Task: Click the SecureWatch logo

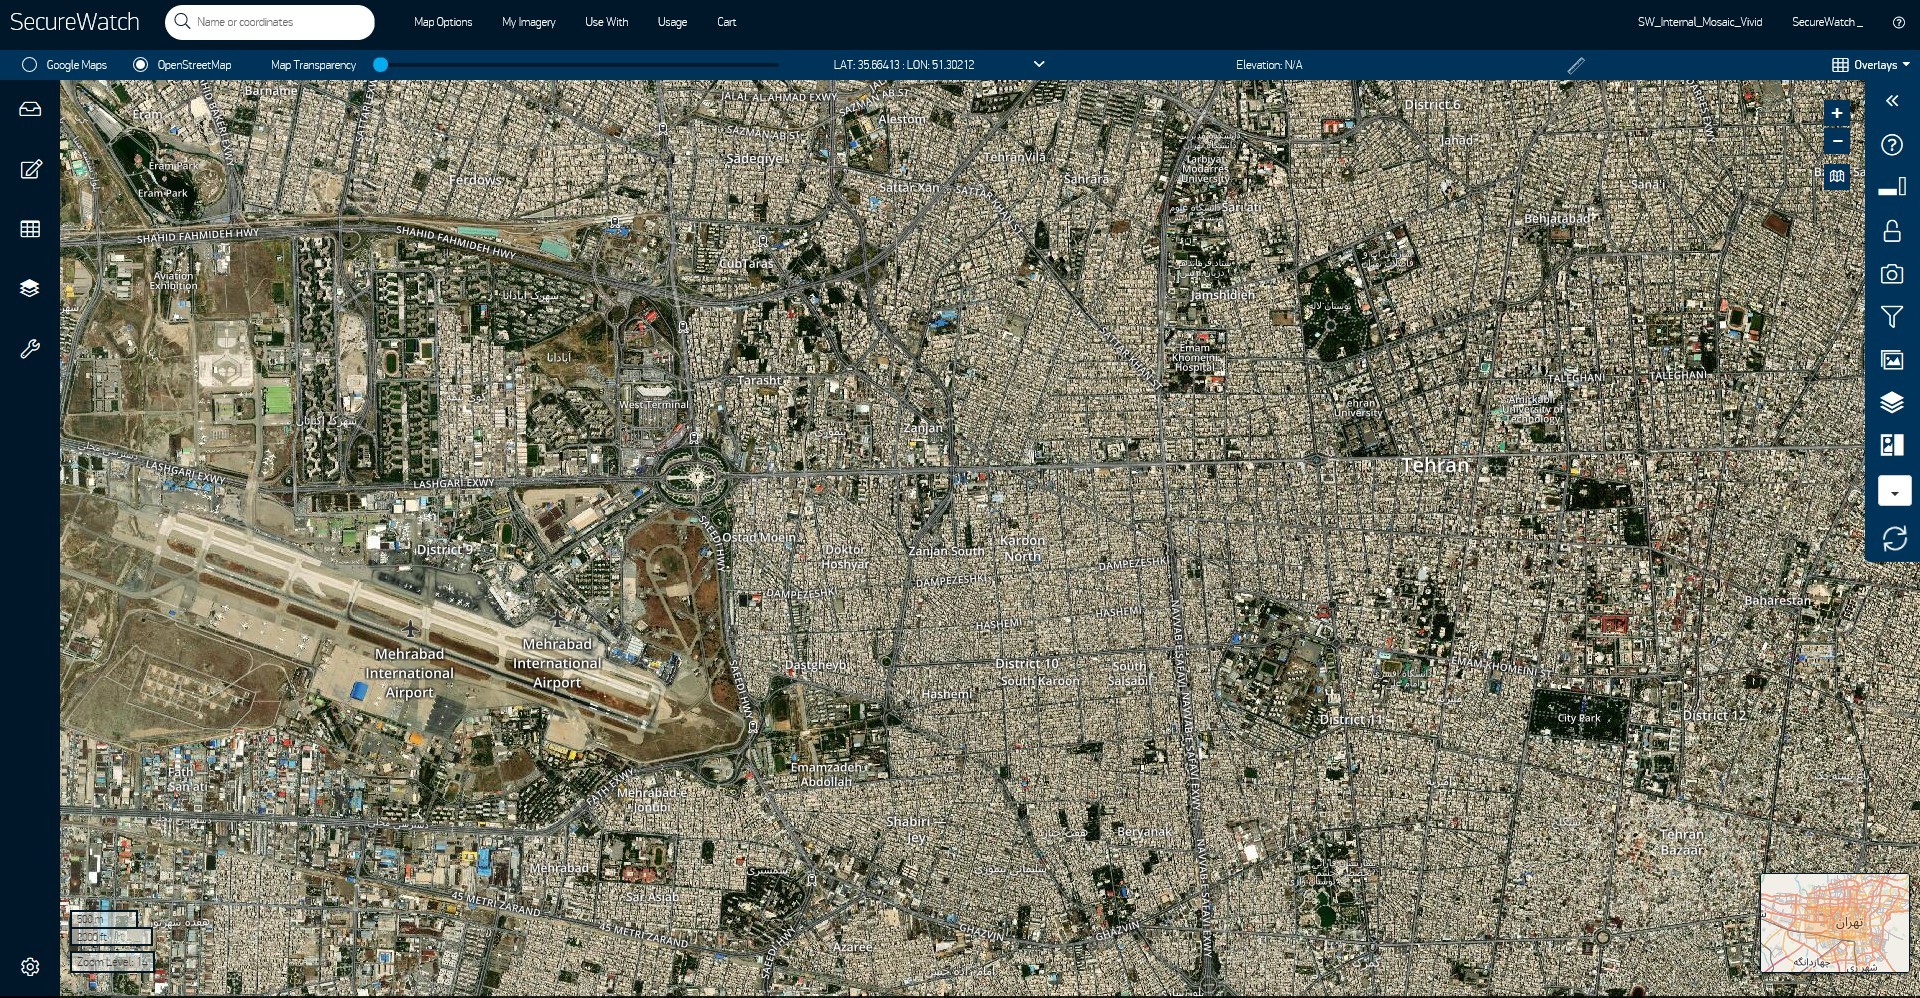Action: (x=74, y=22)
